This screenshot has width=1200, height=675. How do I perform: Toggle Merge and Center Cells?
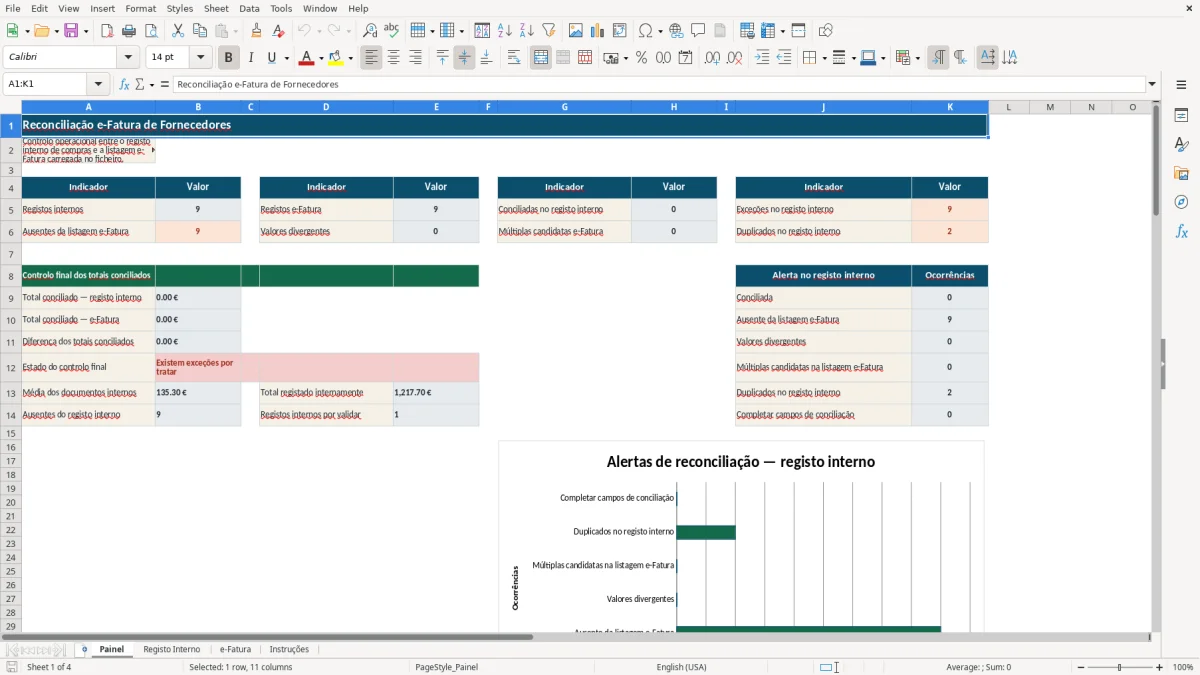541,58
